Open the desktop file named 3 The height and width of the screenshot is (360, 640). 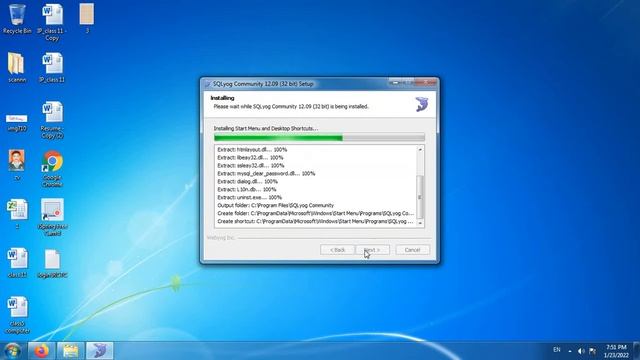[87, 18]
